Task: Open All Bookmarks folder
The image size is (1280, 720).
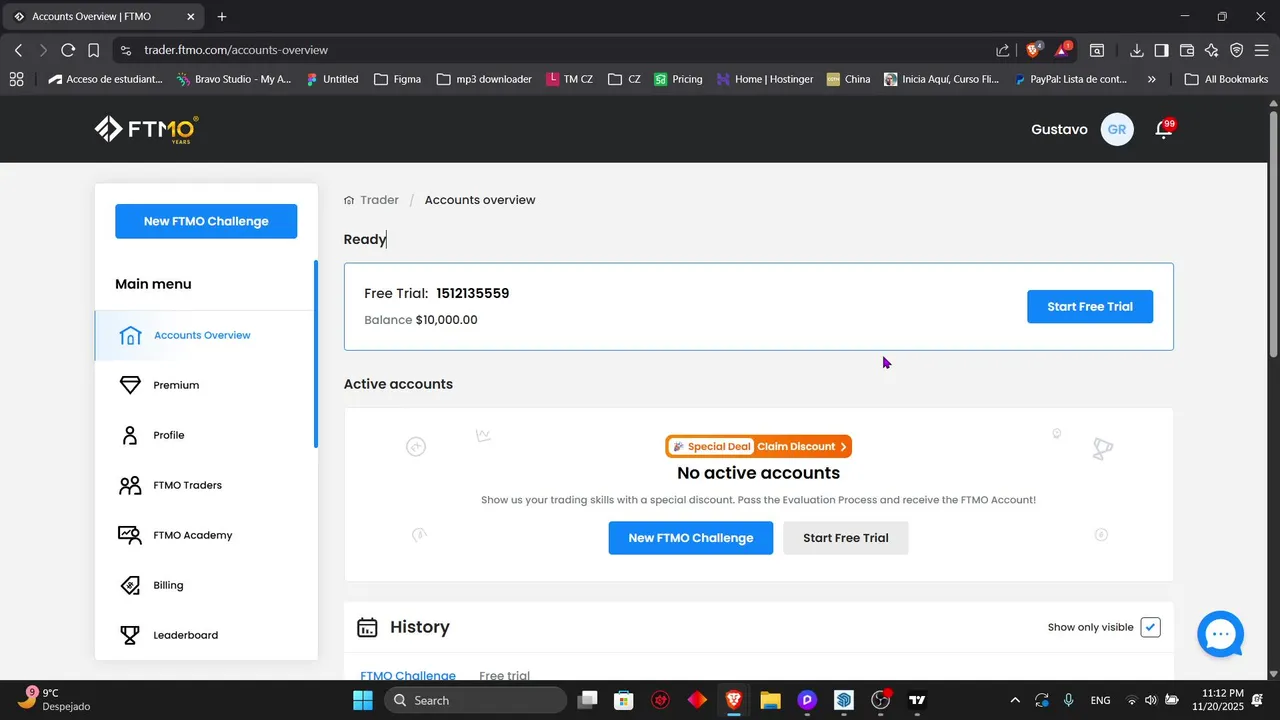Action: 1226,79
